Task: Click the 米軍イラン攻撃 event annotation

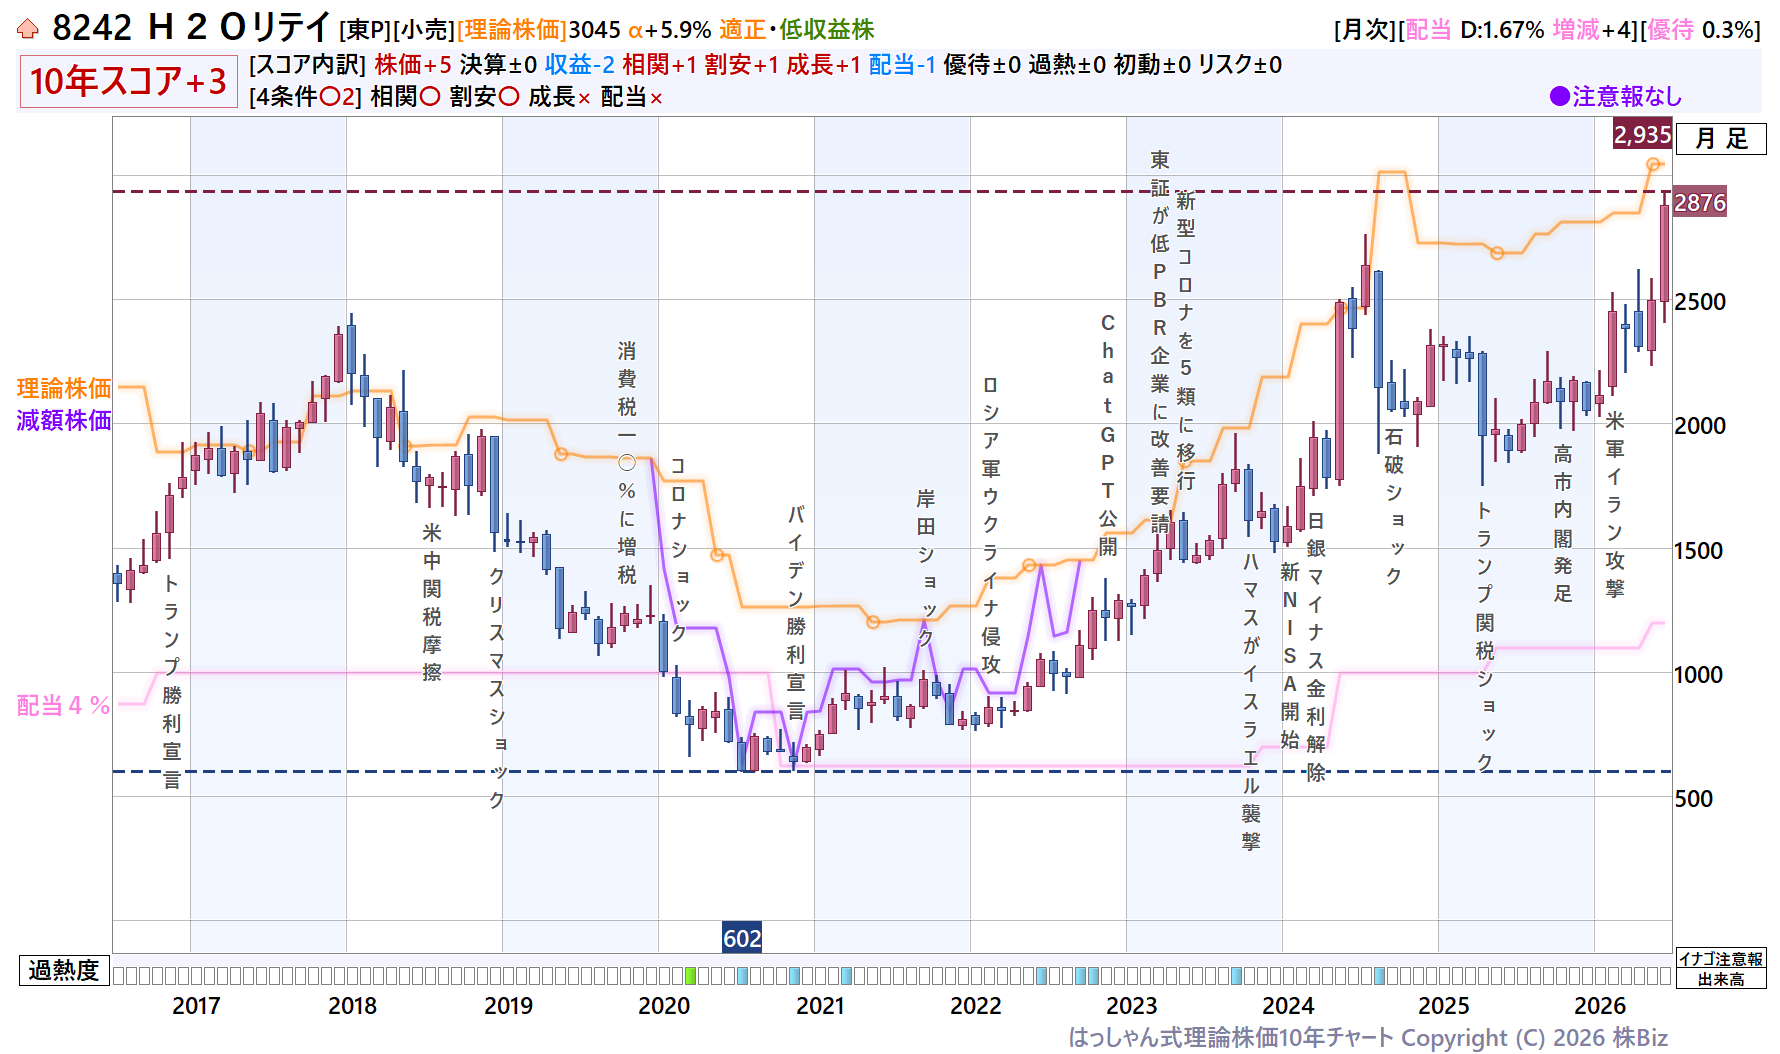Action: click(1615, 505)
